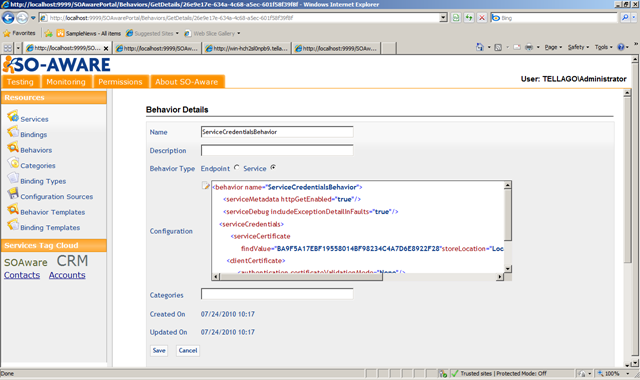Click the Description input field

click(277, 150)
